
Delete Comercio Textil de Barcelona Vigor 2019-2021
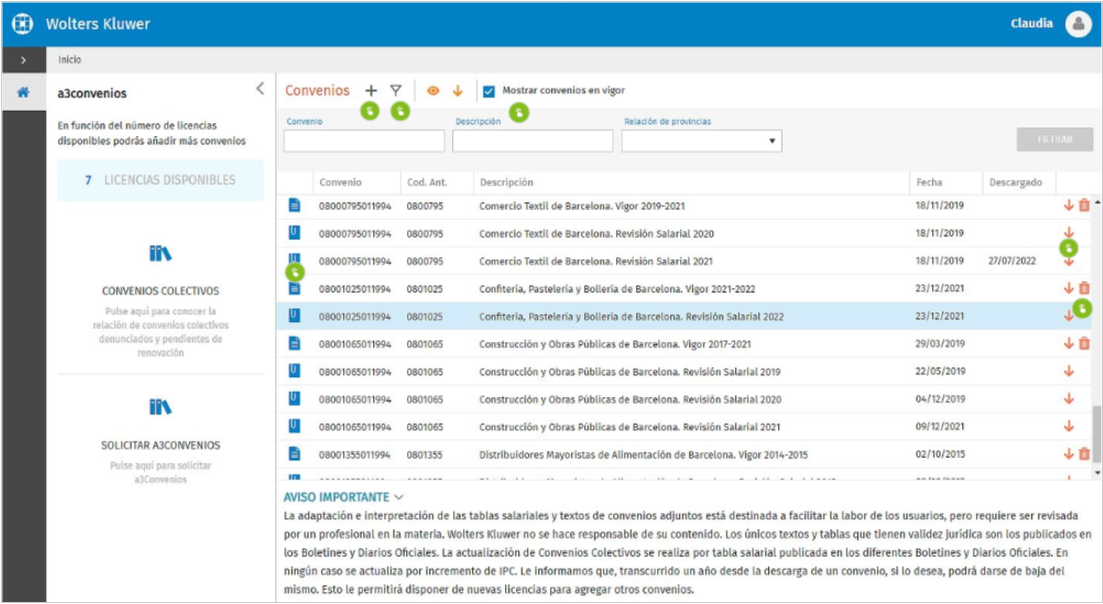(x=1084, y=205)
